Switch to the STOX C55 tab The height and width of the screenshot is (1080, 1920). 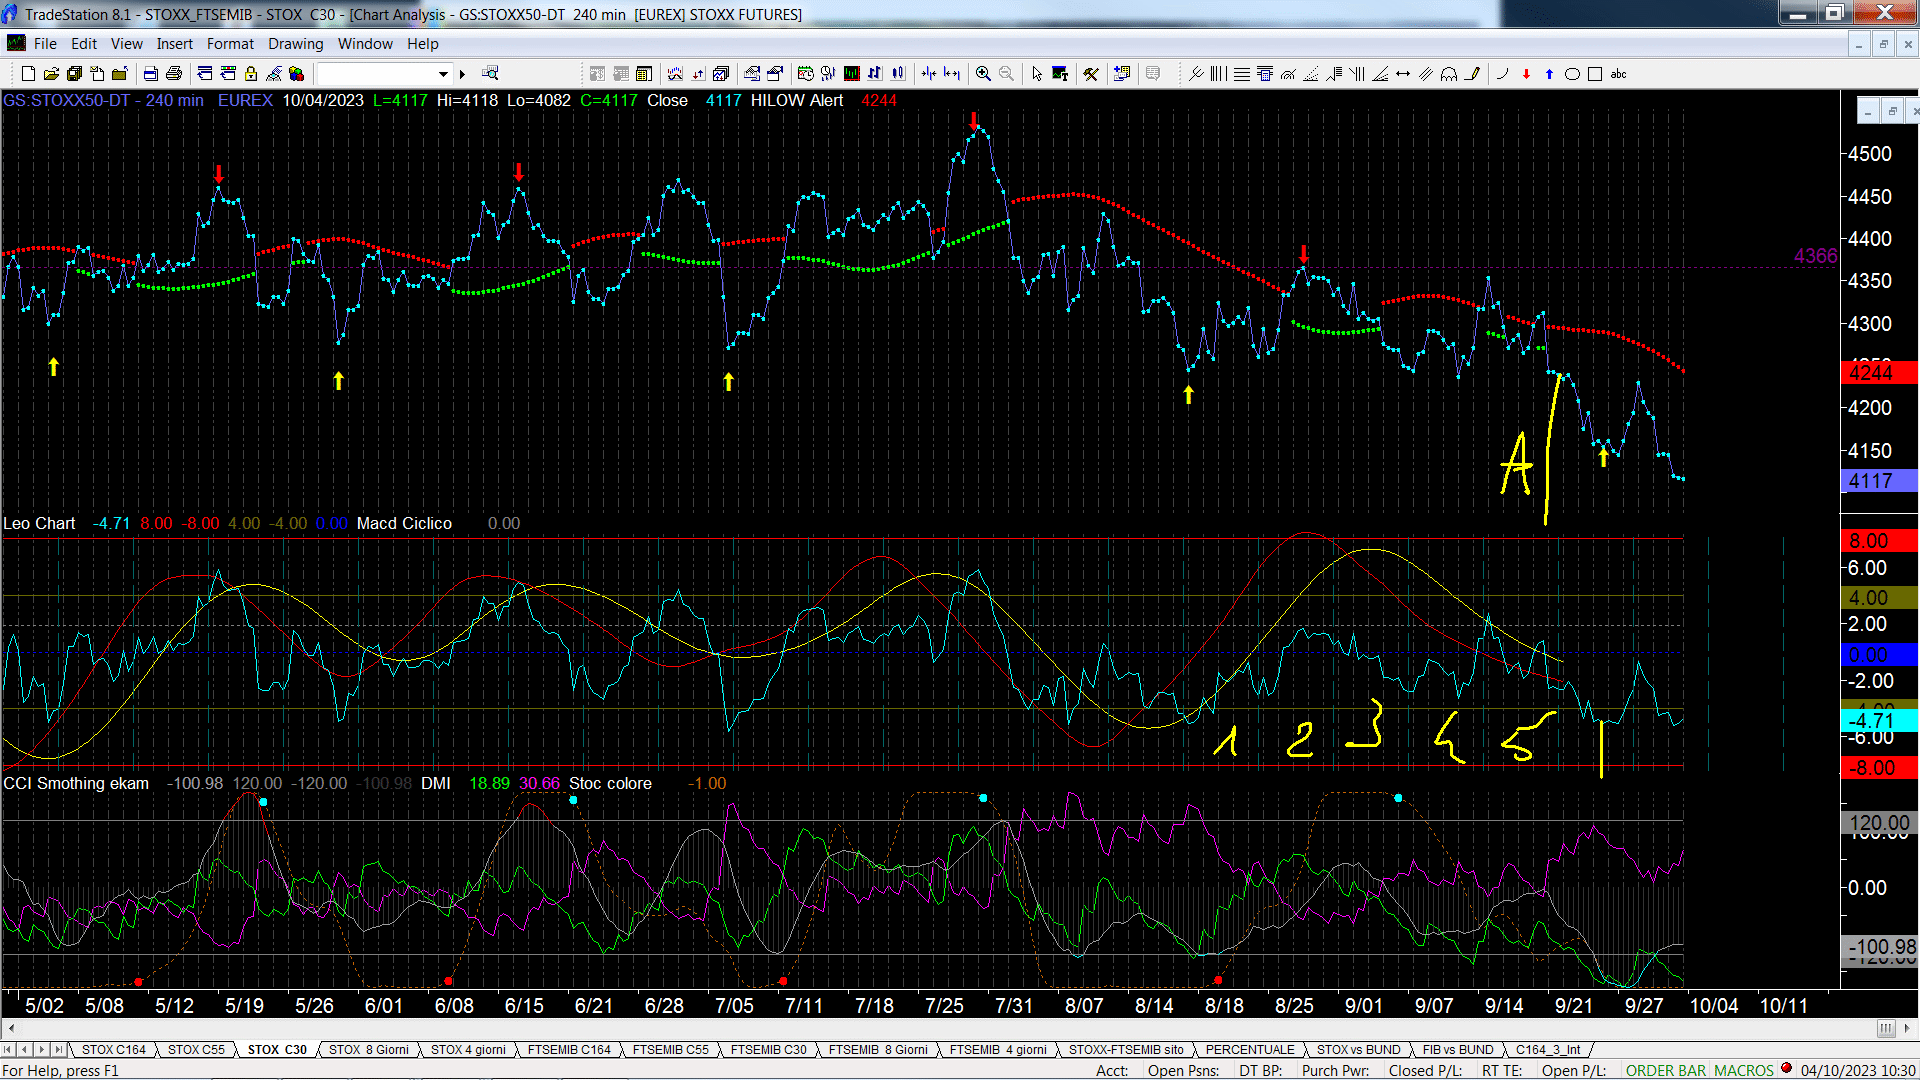coord(196,1050)
